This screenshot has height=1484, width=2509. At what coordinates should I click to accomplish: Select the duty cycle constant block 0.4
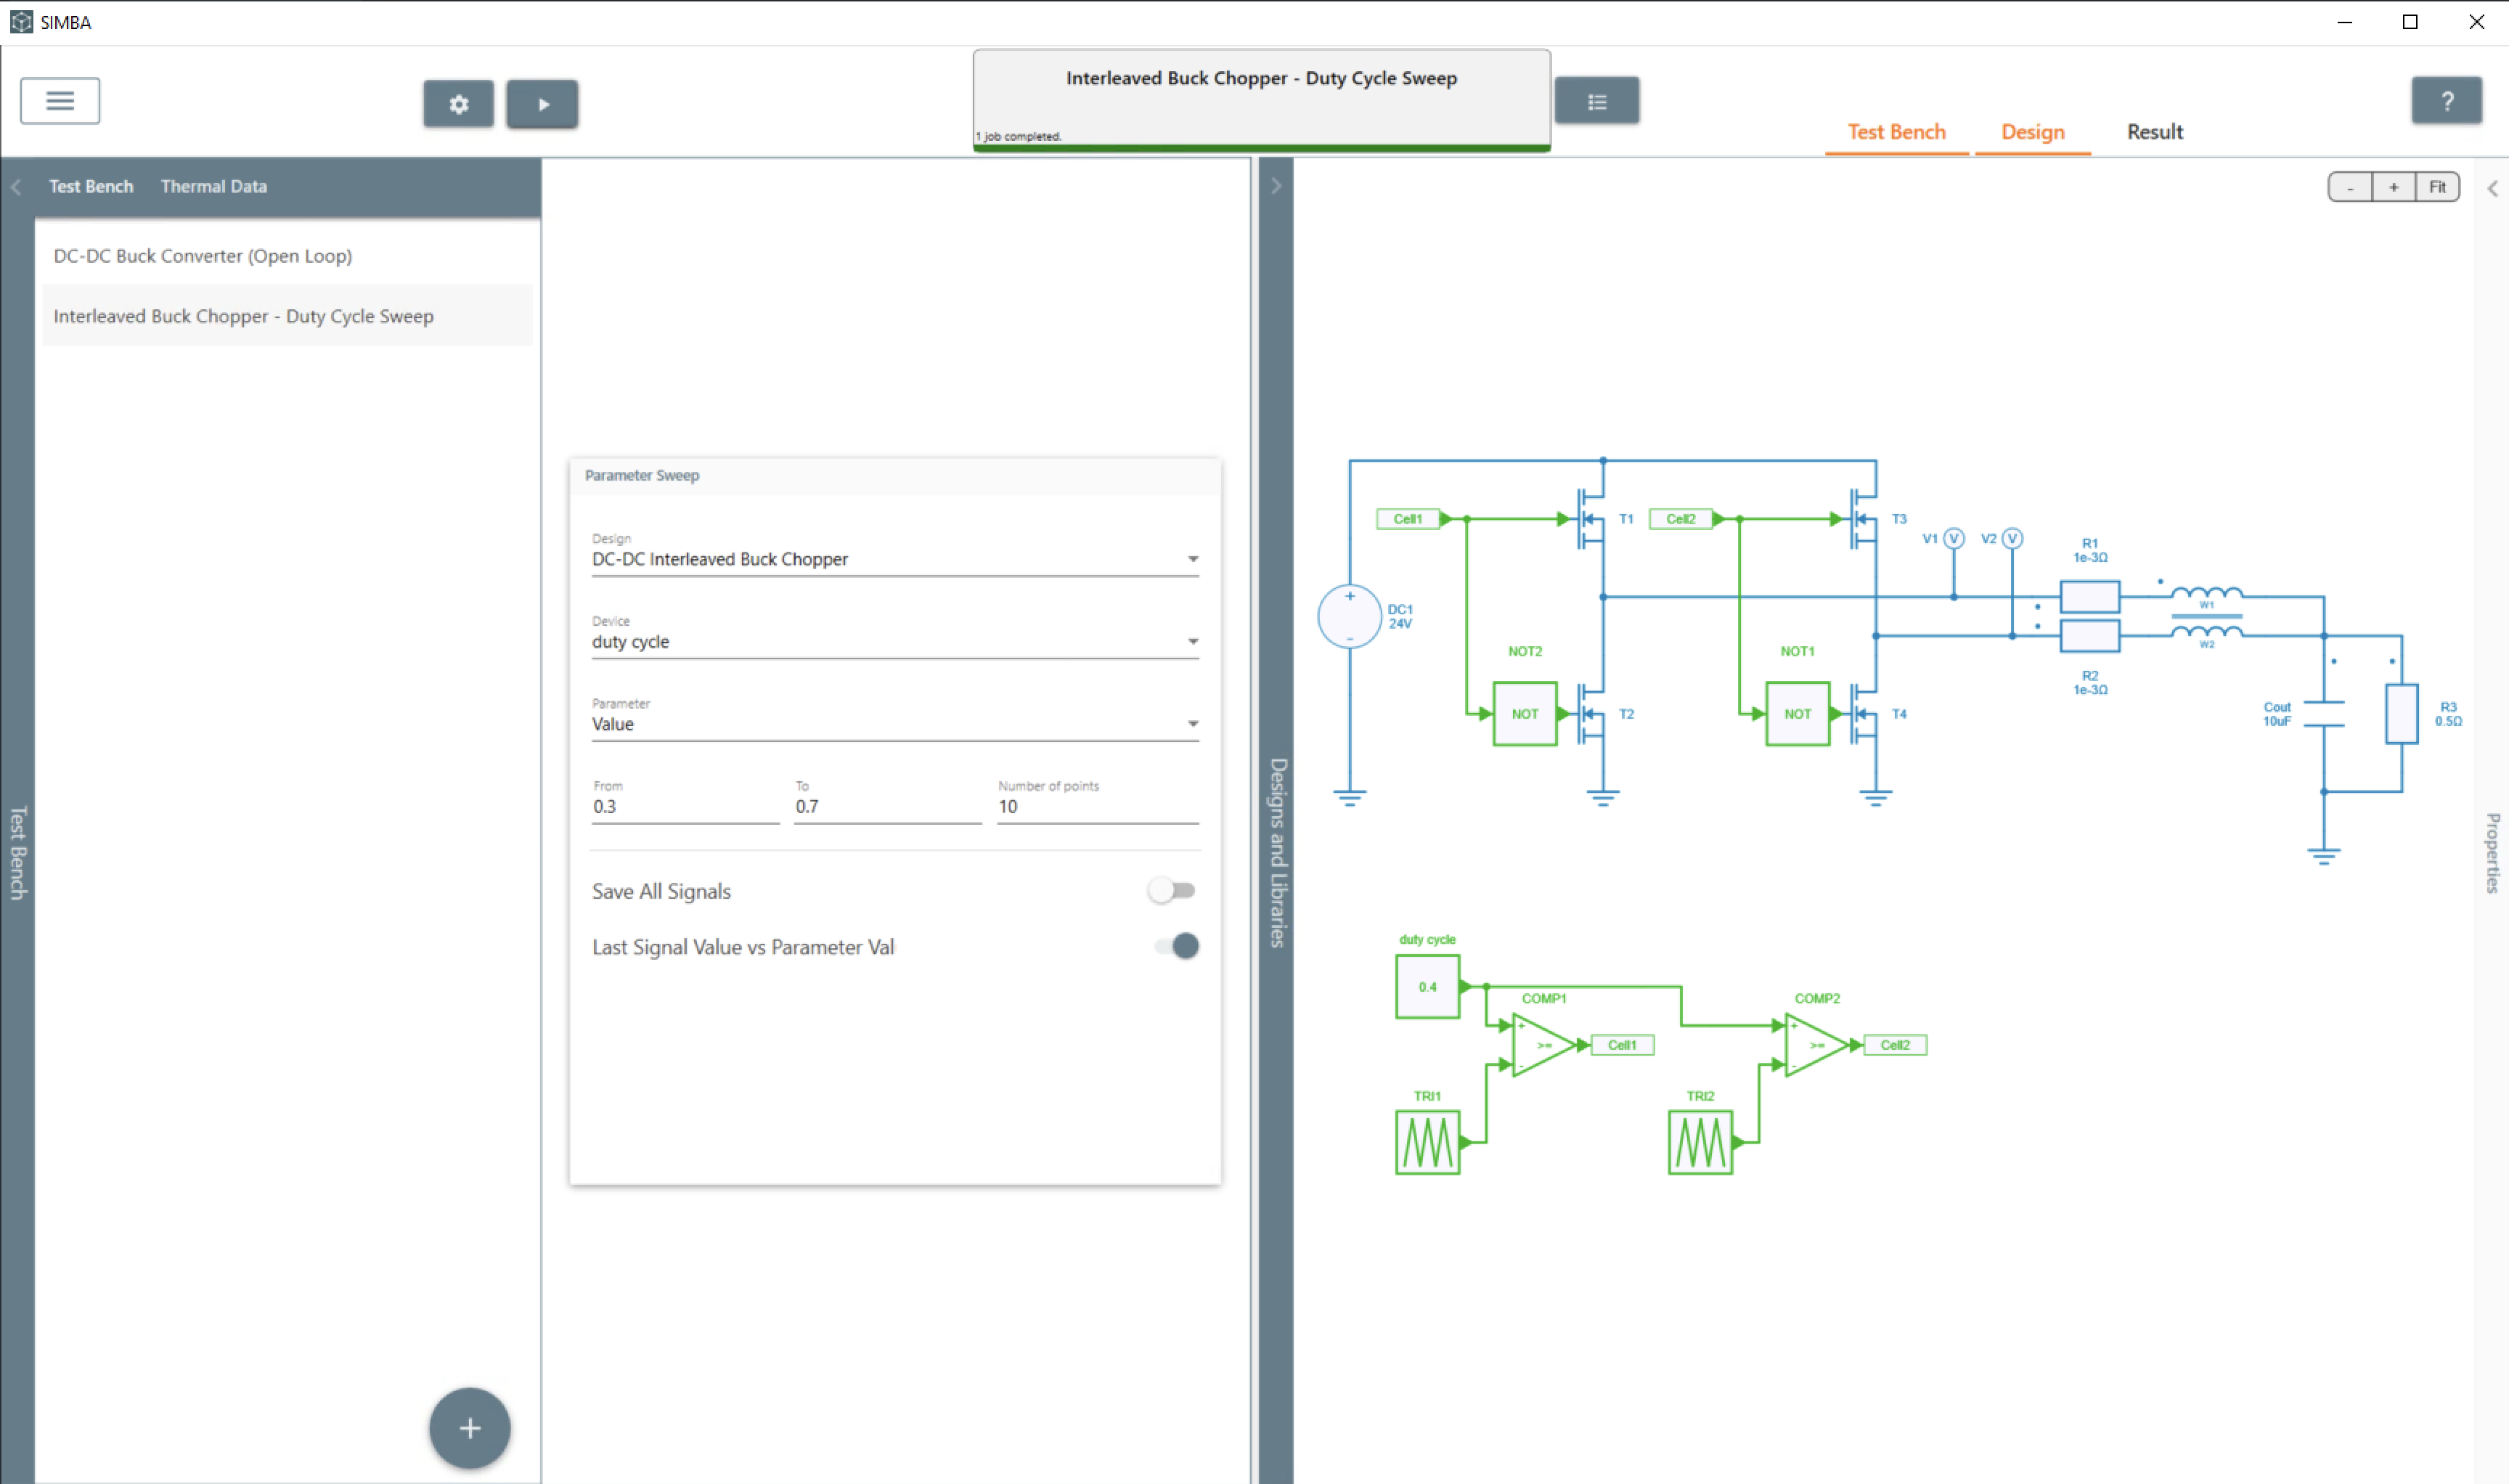1427,987
